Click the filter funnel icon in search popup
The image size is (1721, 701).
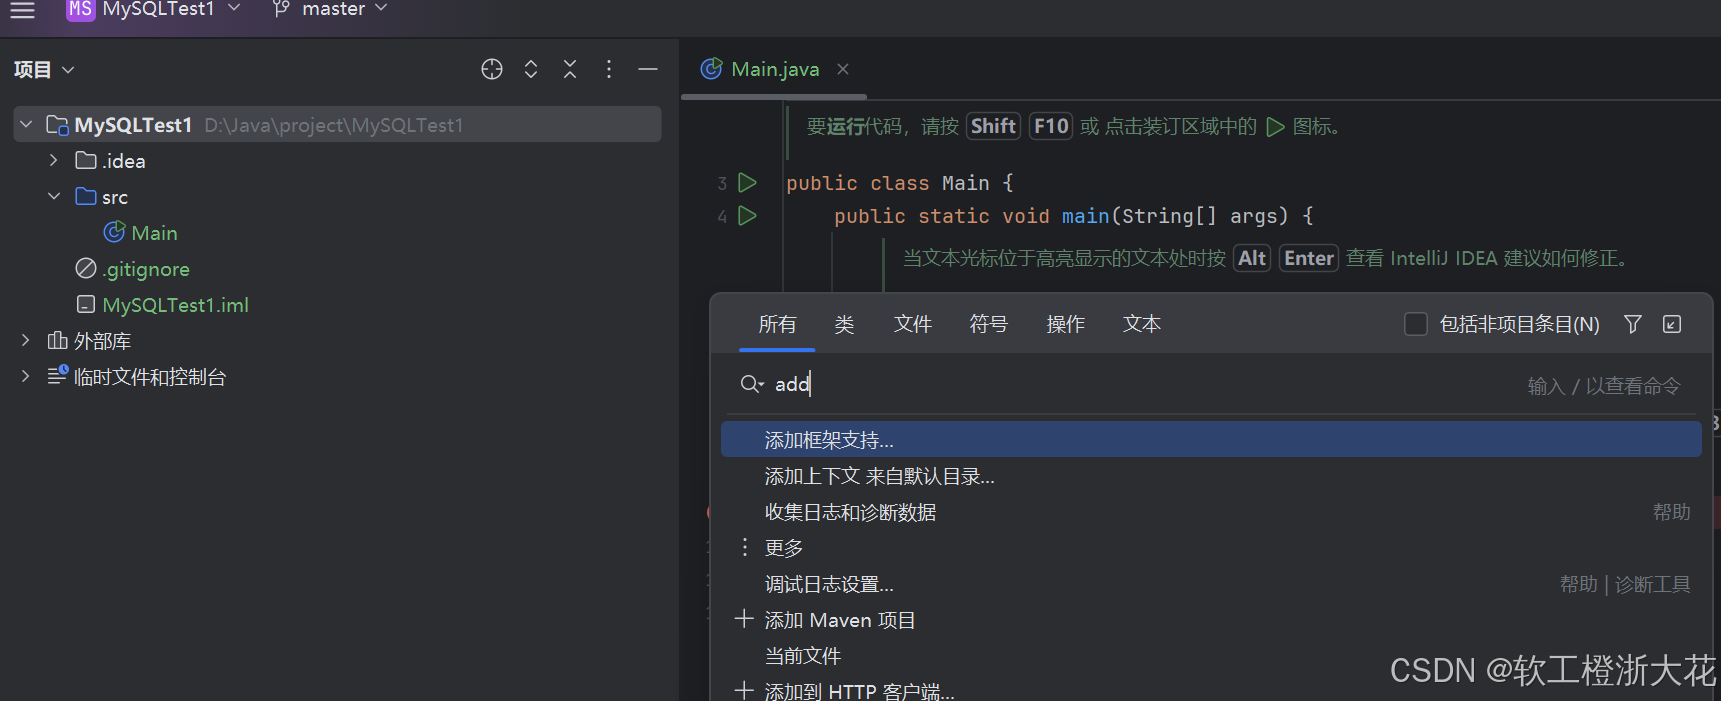[x=1633, y=324]
